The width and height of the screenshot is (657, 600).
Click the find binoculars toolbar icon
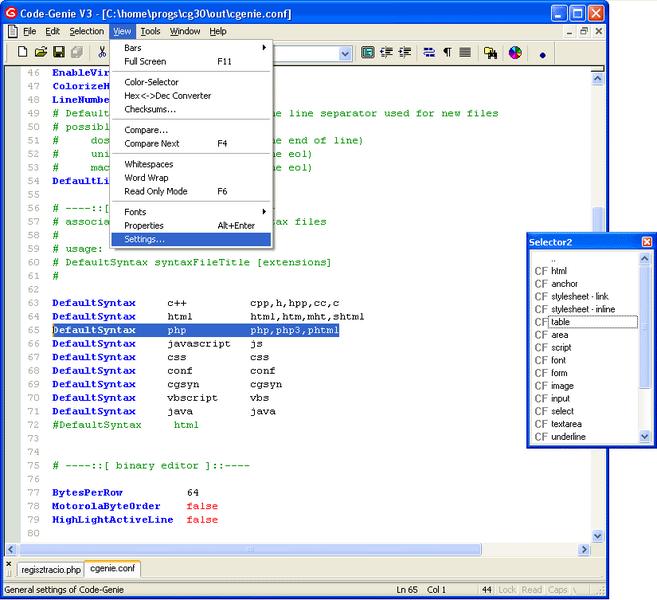490,53
